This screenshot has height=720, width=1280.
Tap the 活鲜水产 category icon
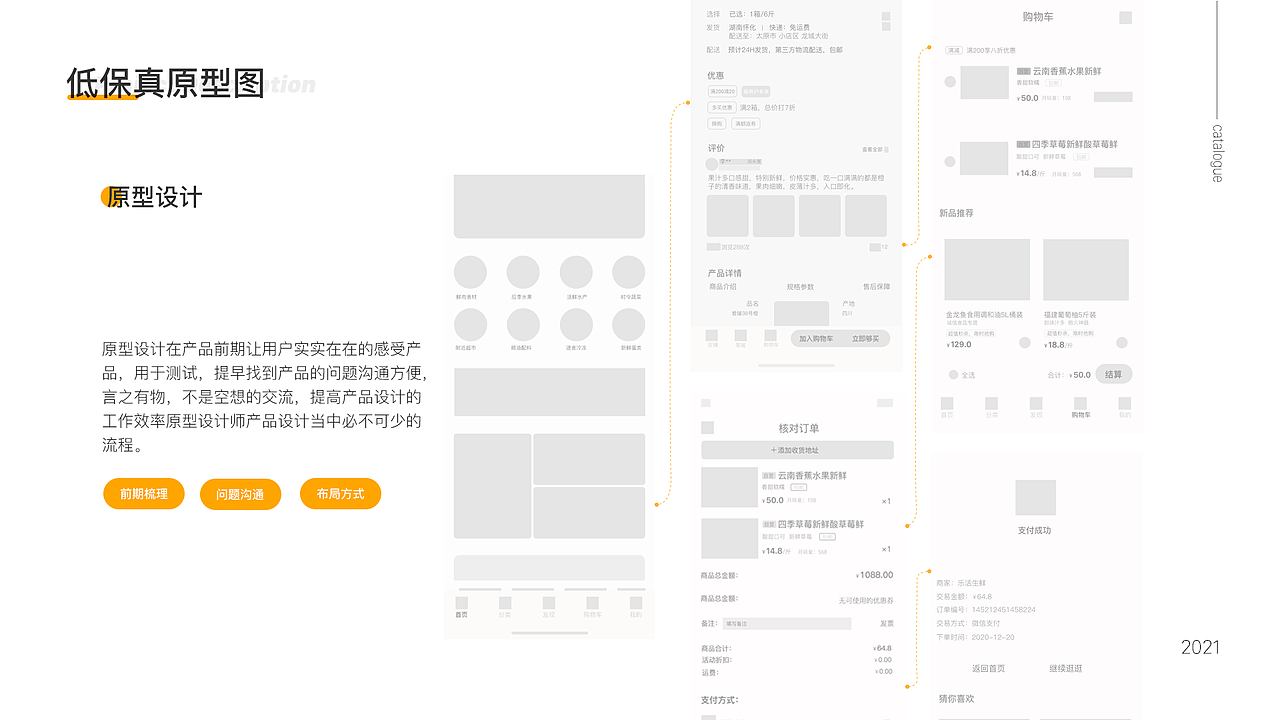[x=576, y=271]
